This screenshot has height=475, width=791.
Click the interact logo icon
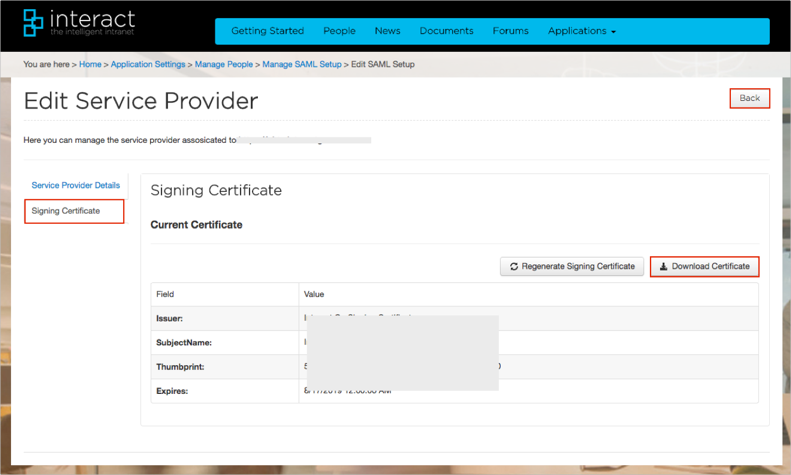(34, 22)
